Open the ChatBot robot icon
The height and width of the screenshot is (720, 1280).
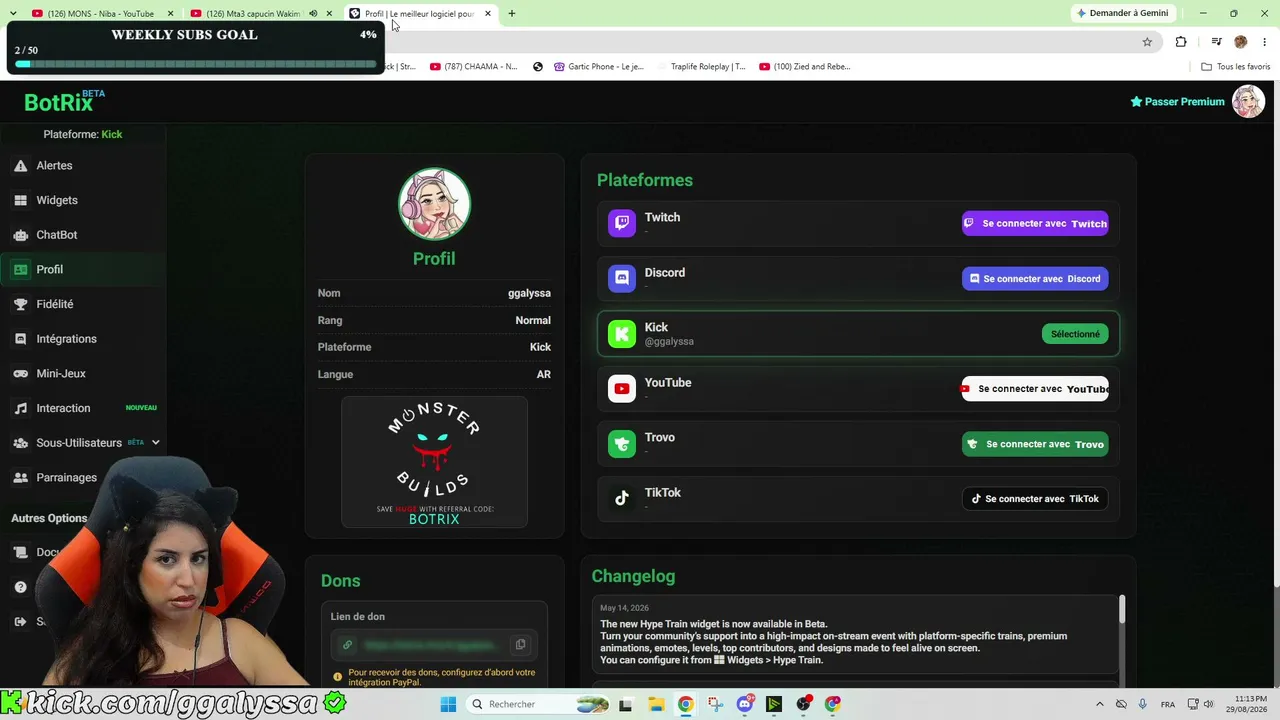(x=20, y=235)
